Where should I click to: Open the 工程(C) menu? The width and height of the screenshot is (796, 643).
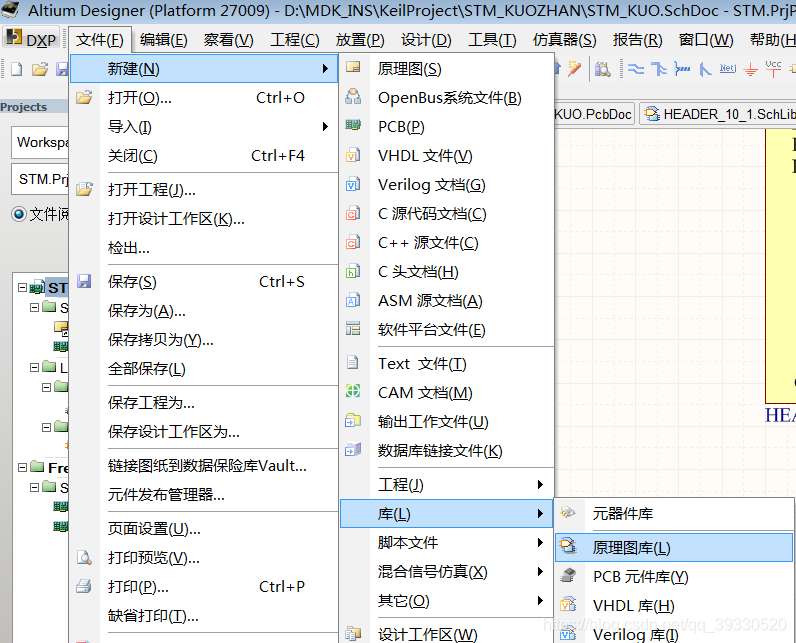pos(294,40)
